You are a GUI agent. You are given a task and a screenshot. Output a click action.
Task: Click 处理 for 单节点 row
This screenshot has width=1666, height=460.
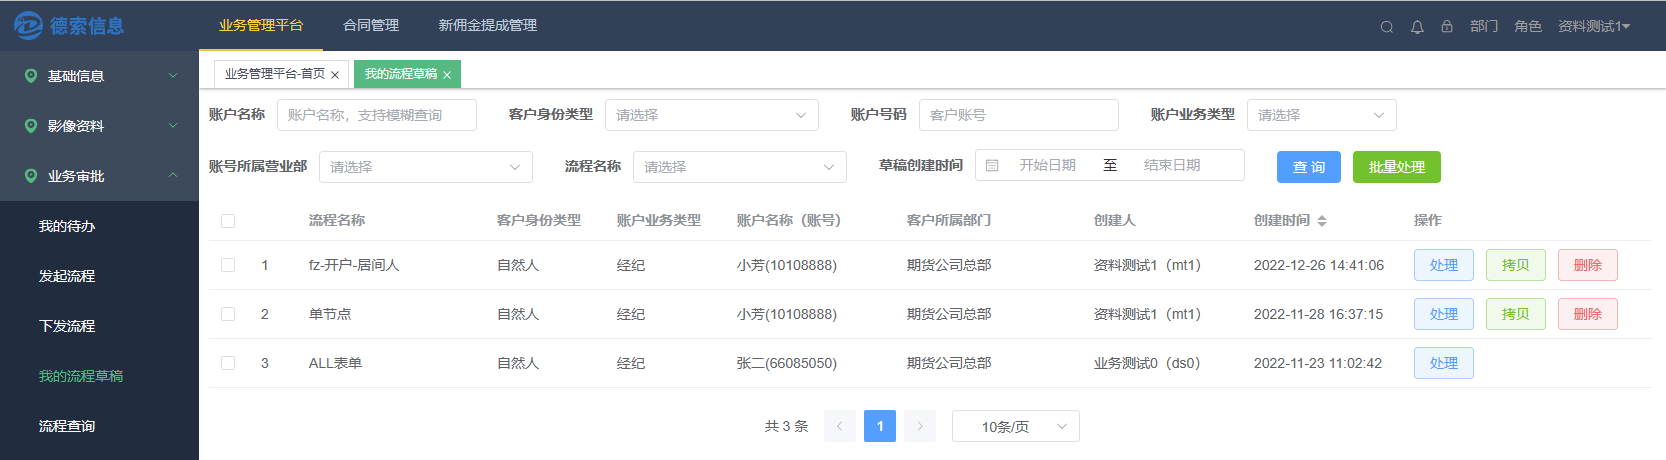click(x=1444, y=314)
